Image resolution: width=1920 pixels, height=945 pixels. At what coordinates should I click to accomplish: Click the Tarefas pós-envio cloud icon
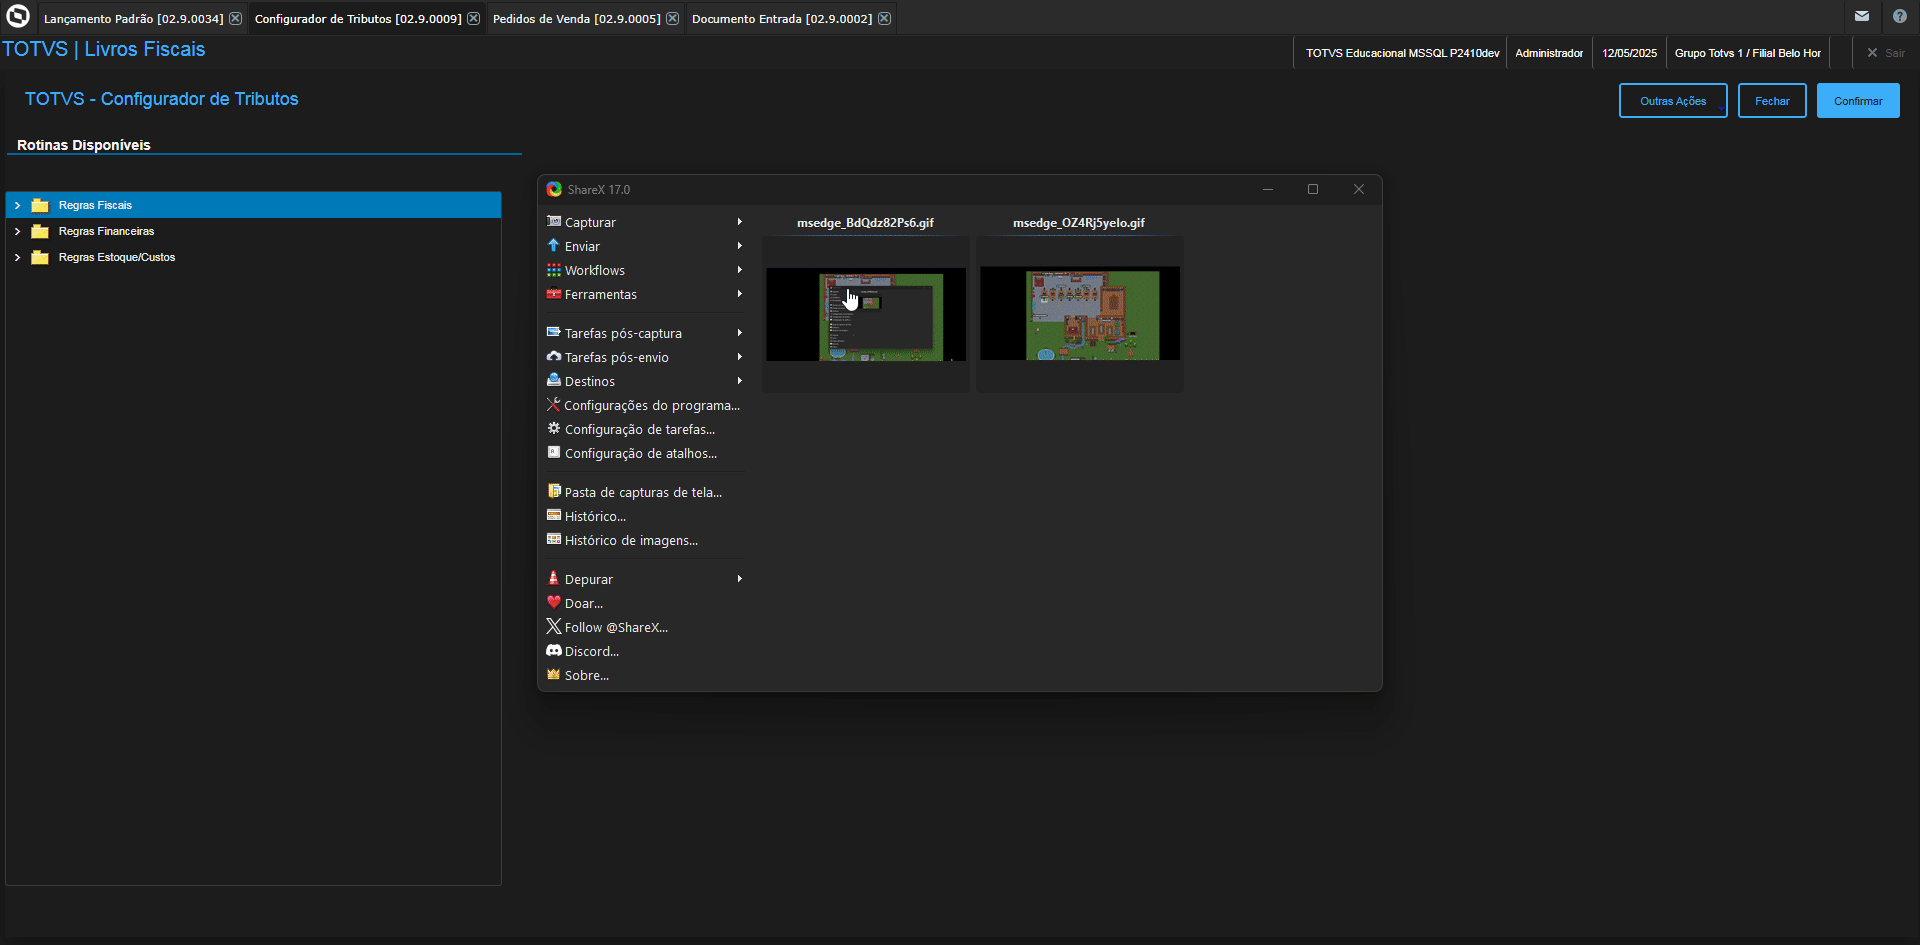click(554, 356)
